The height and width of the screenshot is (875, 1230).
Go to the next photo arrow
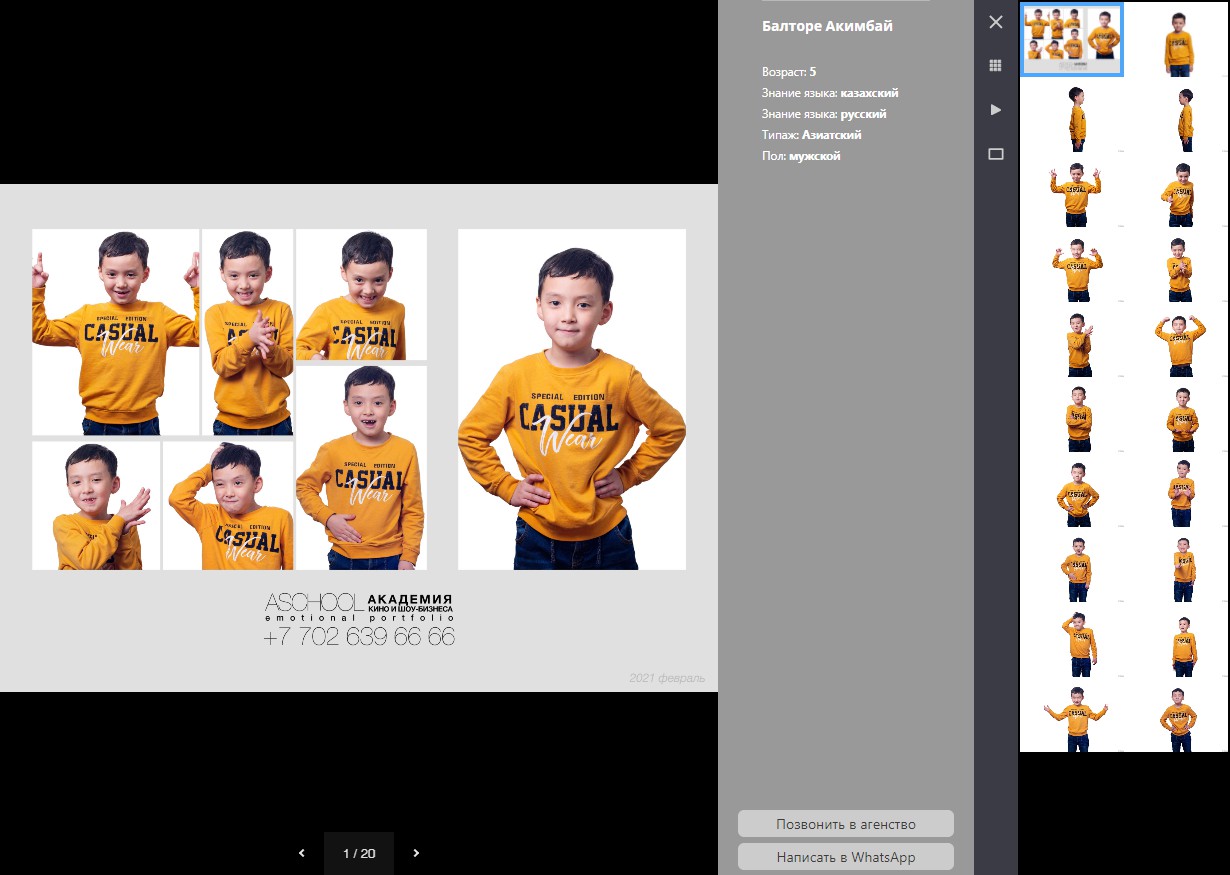(416, 853)
